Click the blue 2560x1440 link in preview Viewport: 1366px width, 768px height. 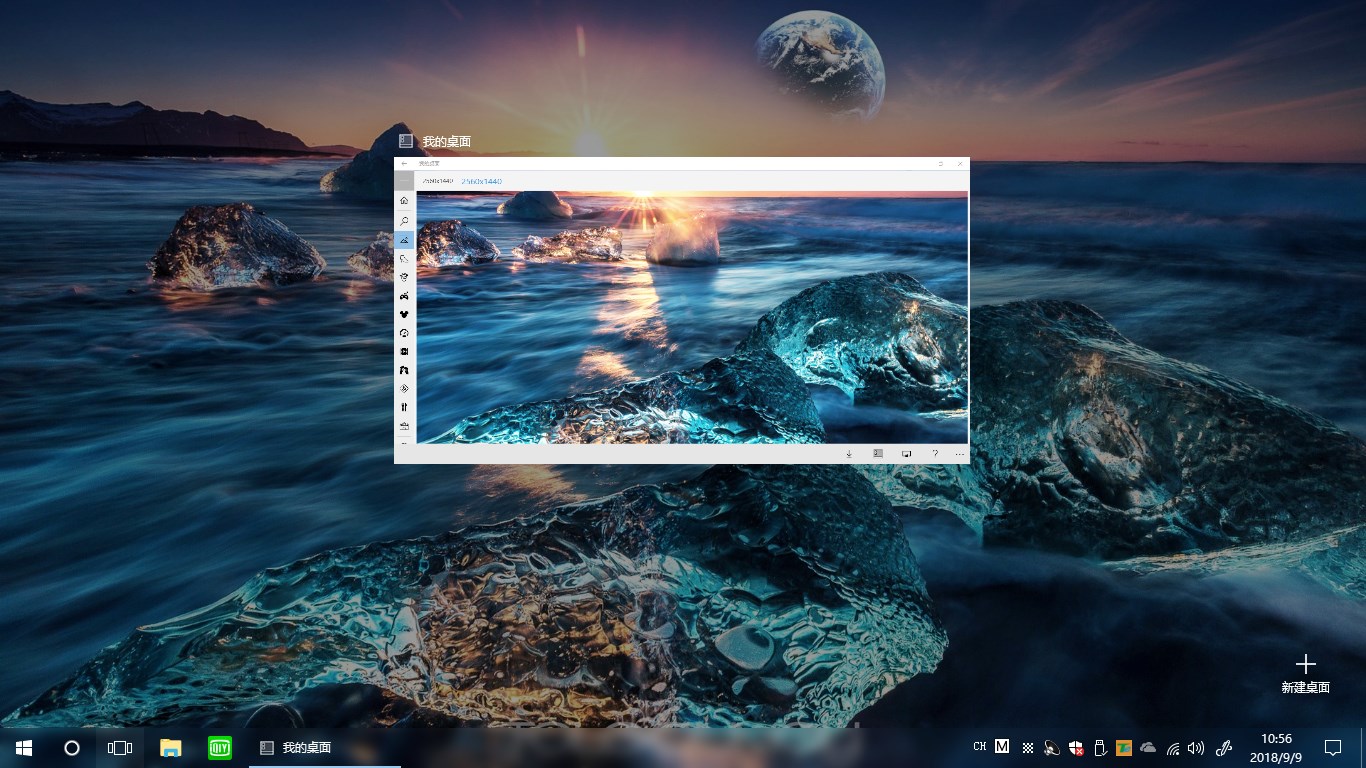point(481,181)
